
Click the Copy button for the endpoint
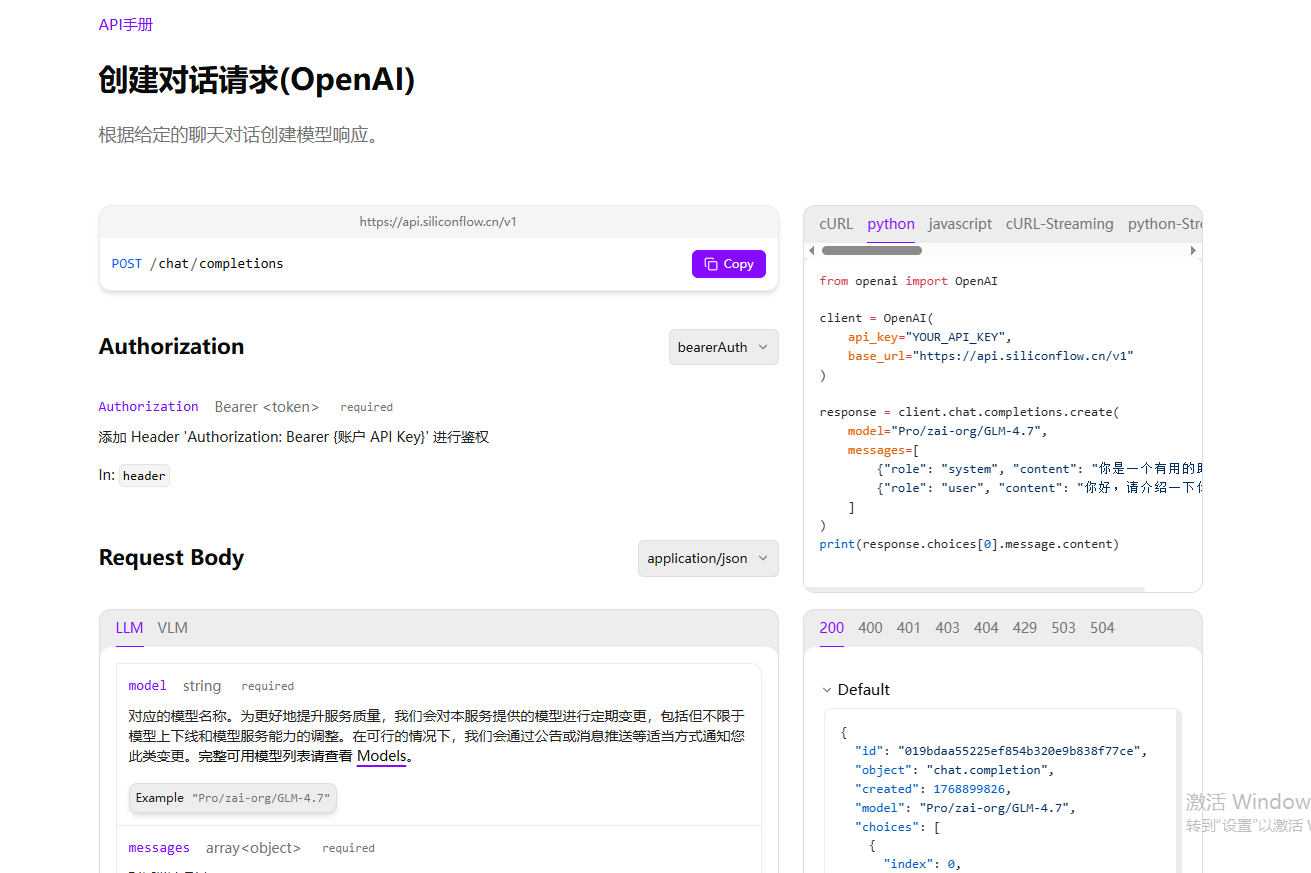click(x=728, y=264)
